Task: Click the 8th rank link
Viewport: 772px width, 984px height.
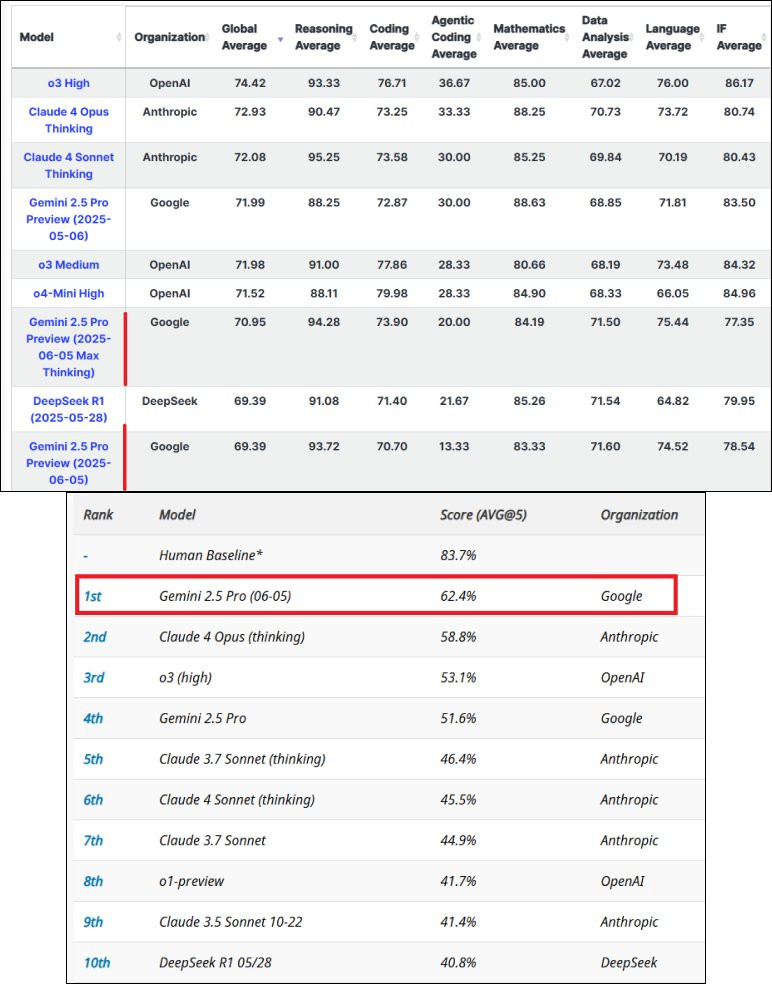Action: click(93, 882)
